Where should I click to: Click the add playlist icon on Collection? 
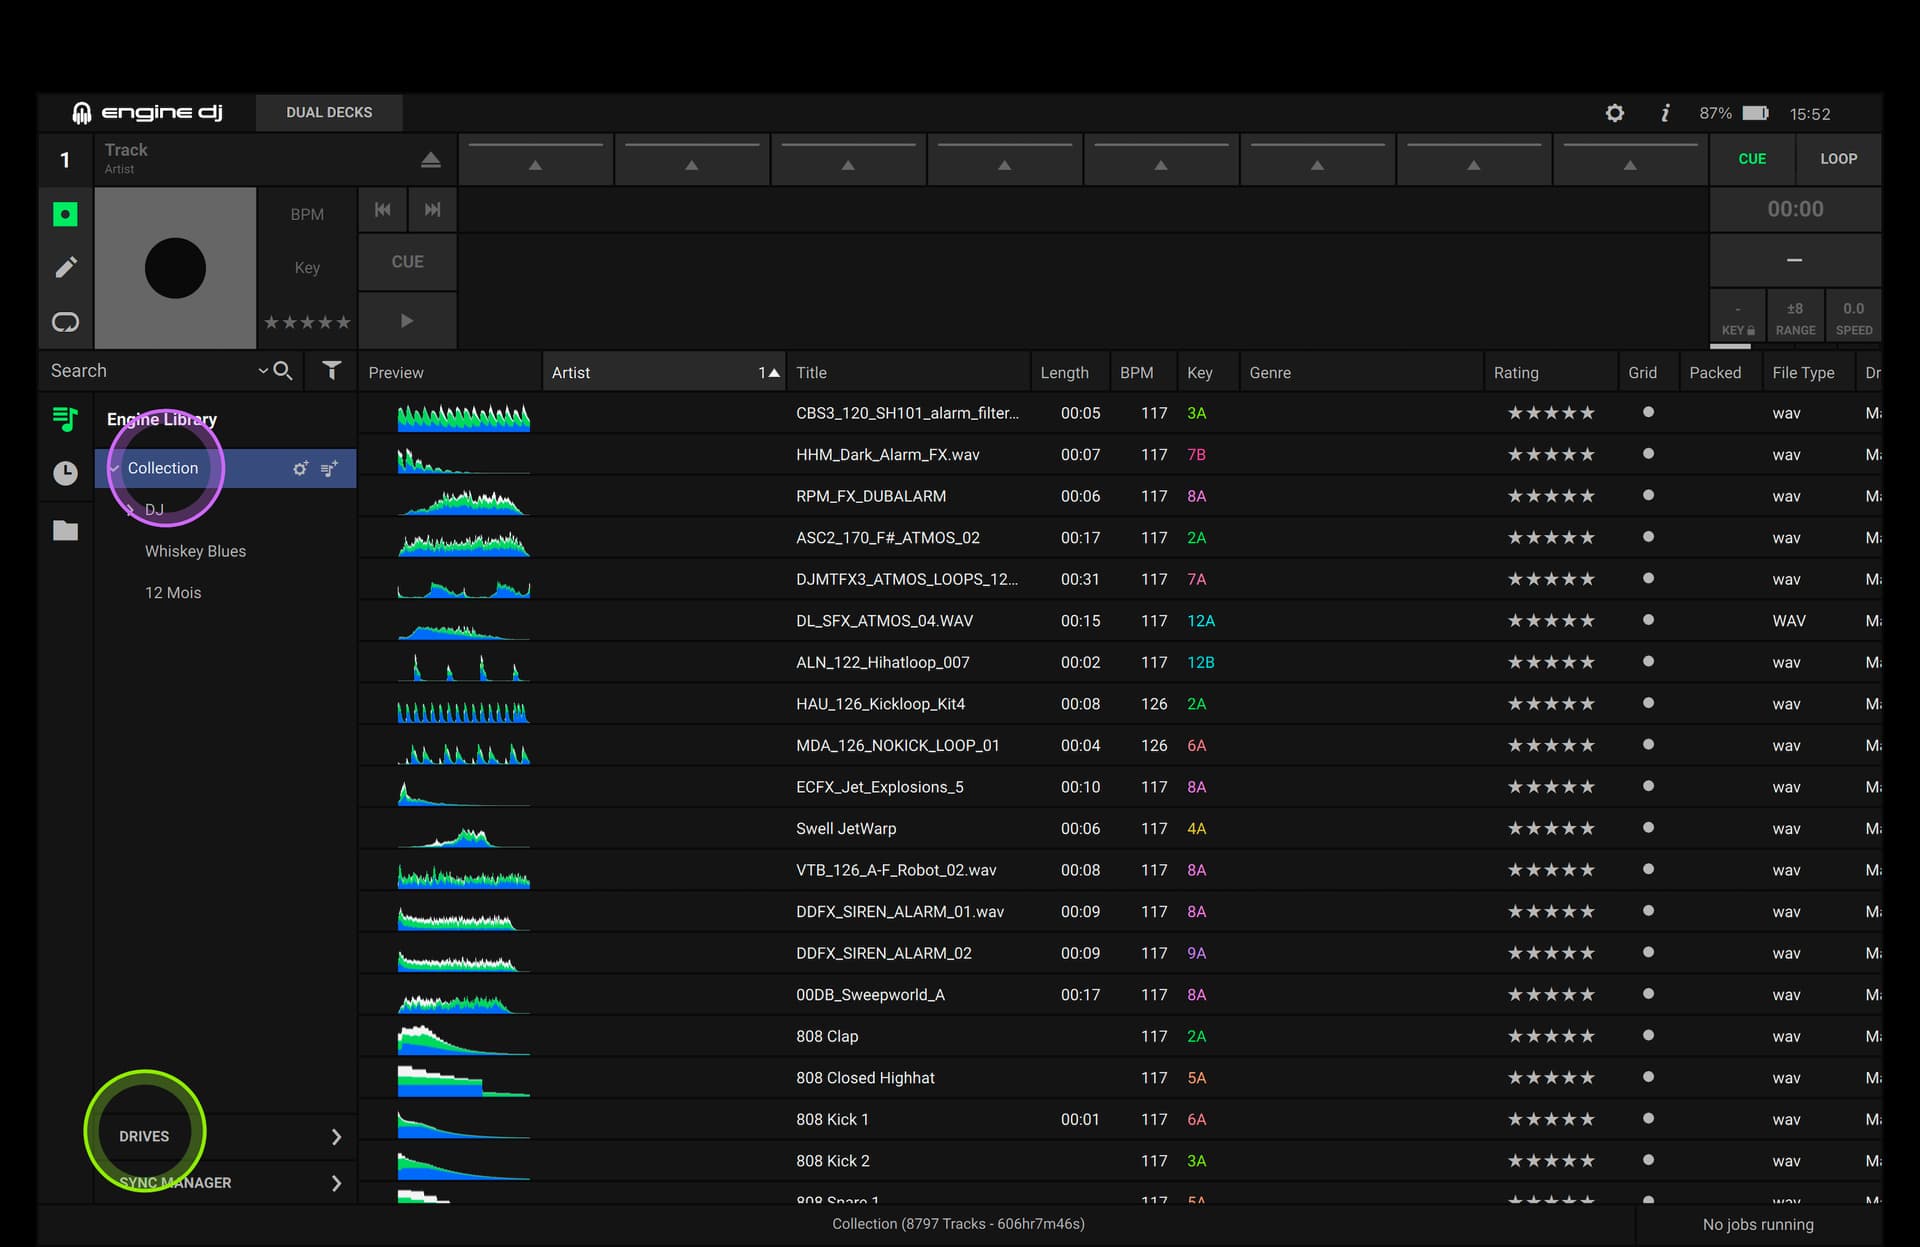pyautogui.click(x=329, y=468)
